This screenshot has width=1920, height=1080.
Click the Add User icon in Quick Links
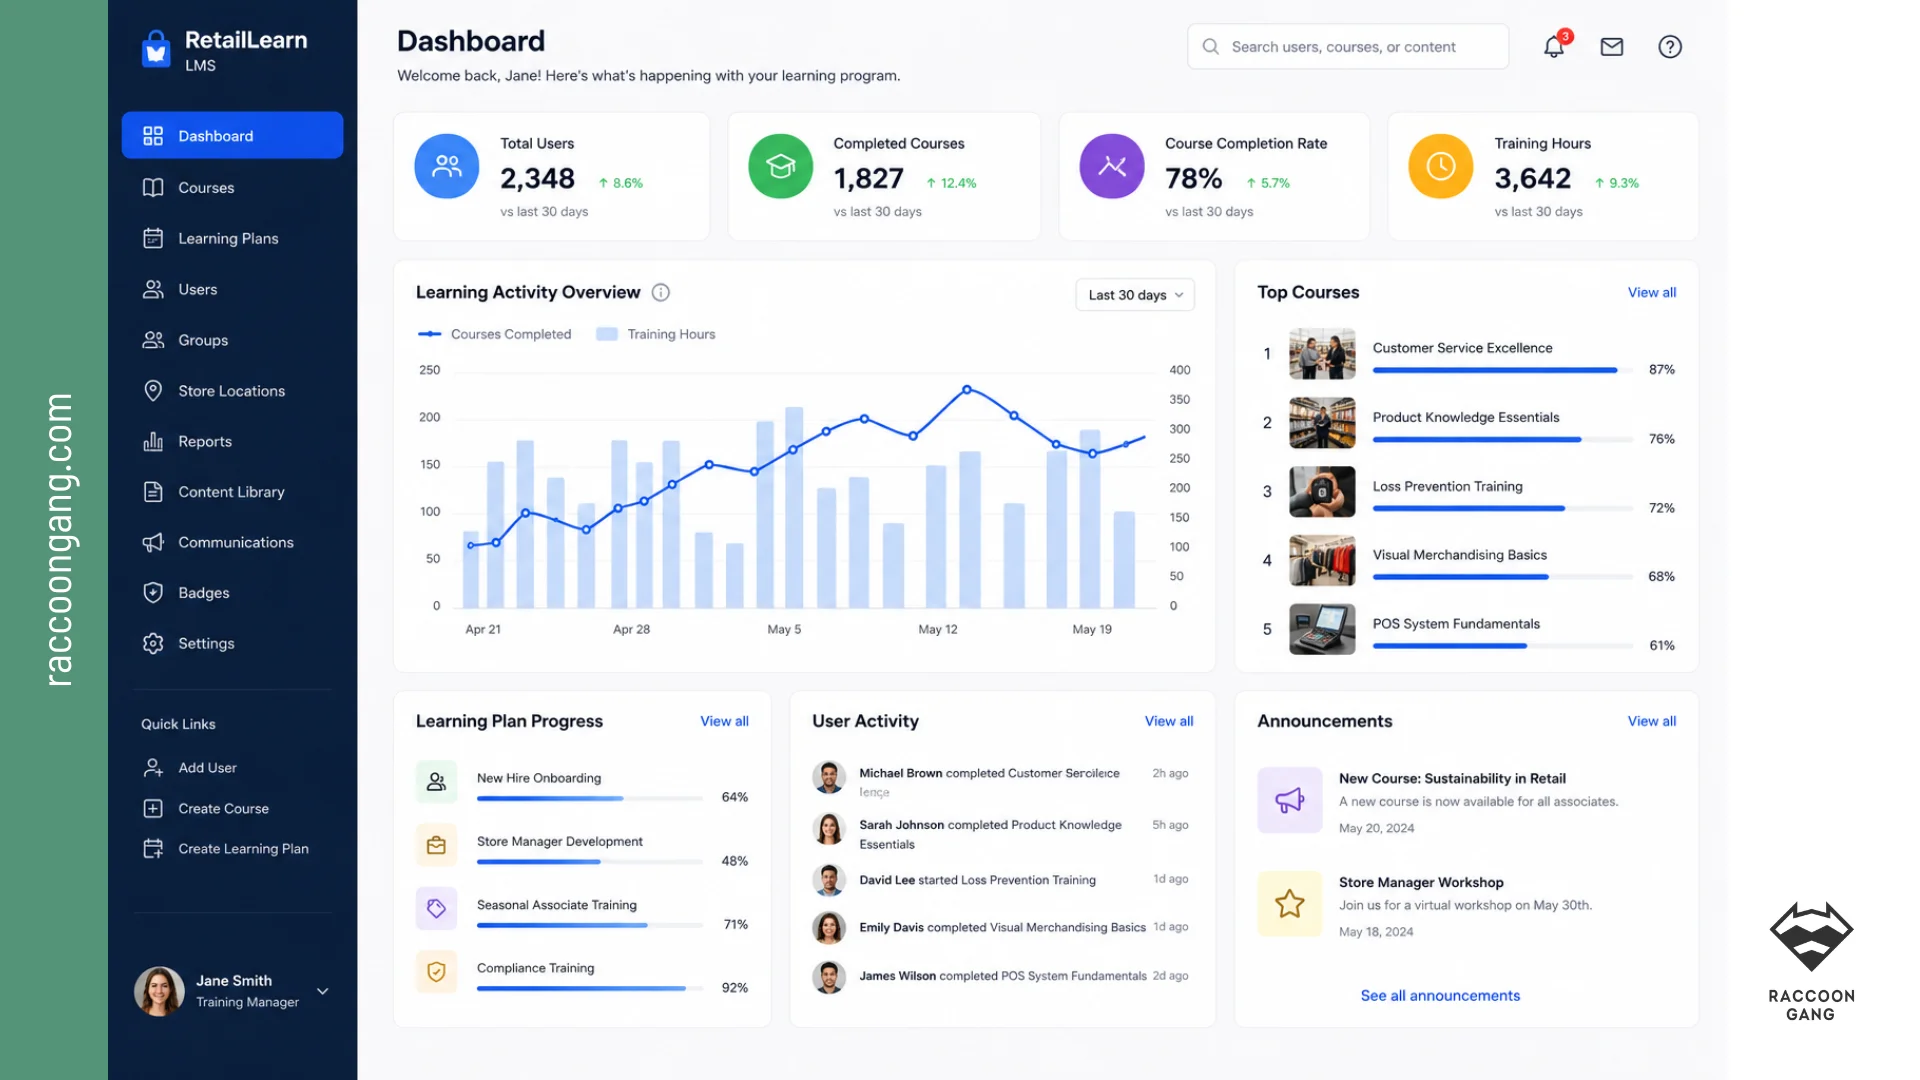click(153, 767)
